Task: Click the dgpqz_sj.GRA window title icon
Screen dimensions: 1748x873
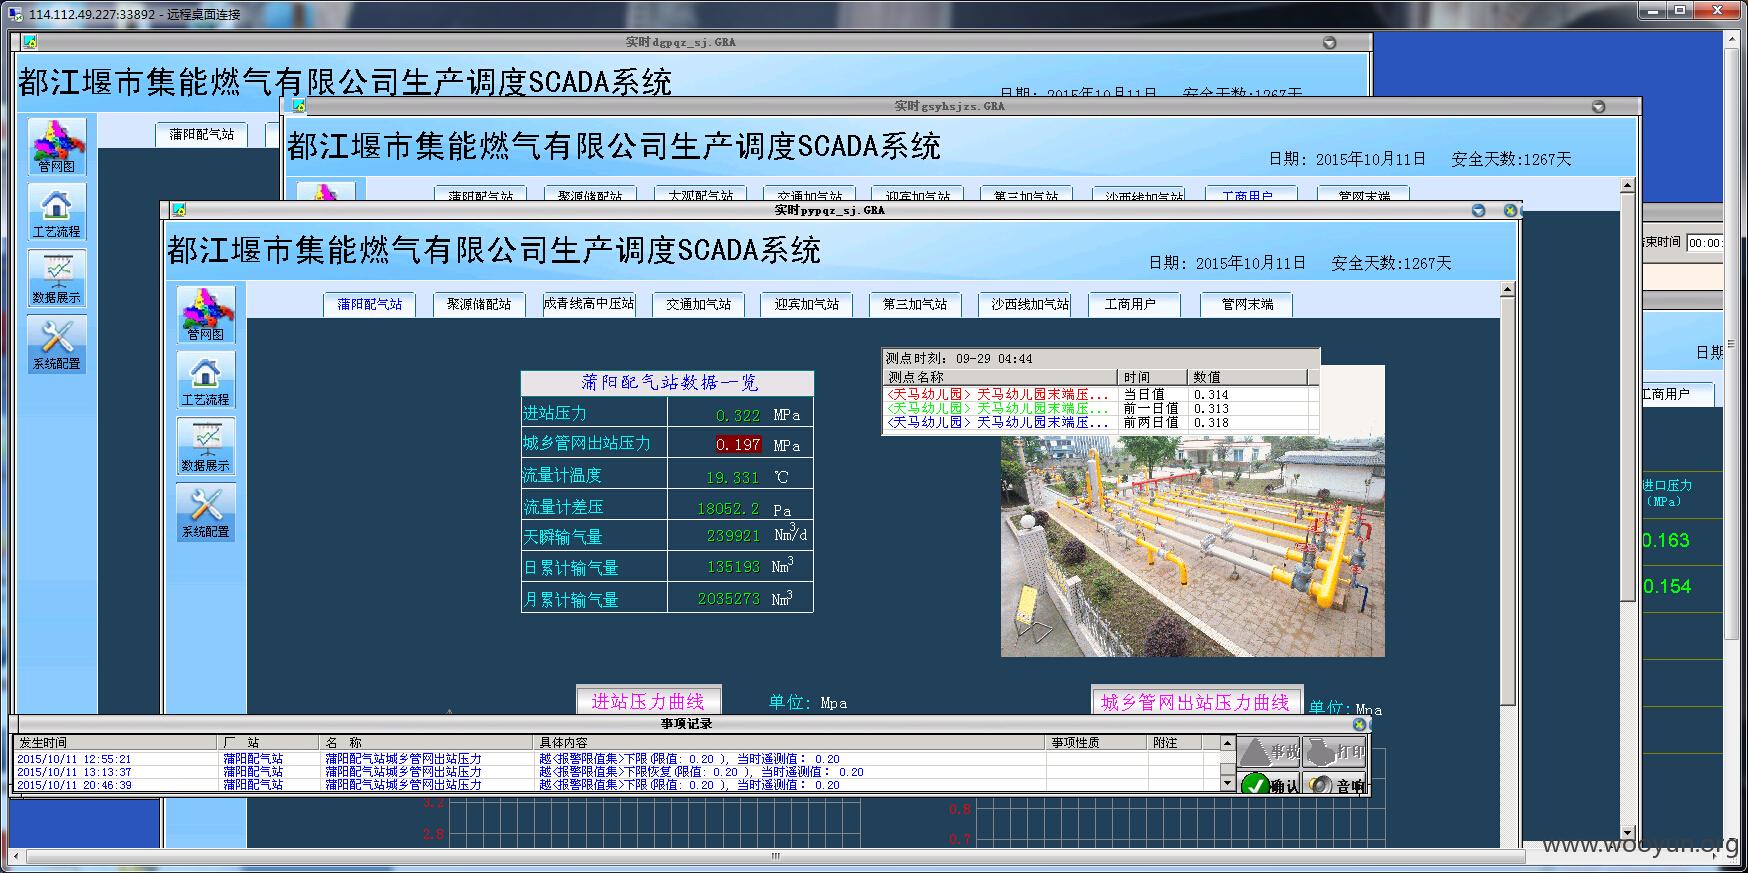Action: click(30, 42)
